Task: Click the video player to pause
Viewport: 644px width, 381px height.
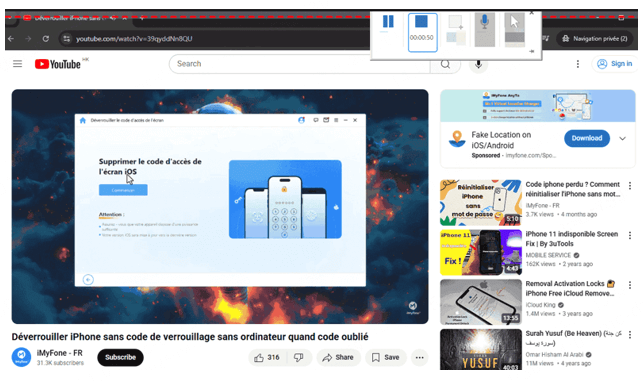Action: (x=220, y=207)
